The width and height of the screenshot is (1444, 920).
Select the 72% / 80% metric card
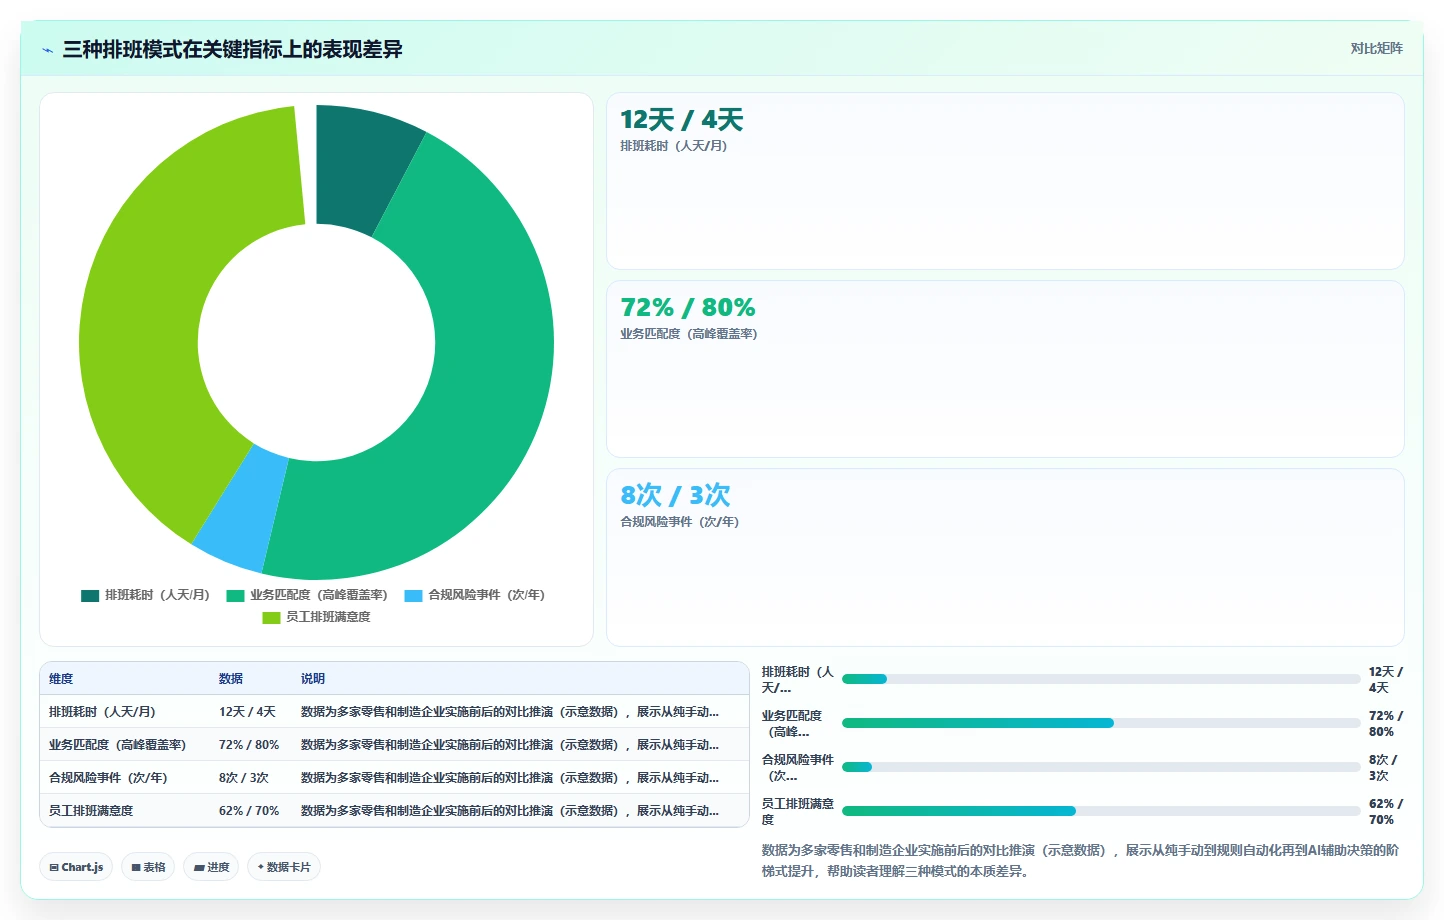[x=1005, y=369]
